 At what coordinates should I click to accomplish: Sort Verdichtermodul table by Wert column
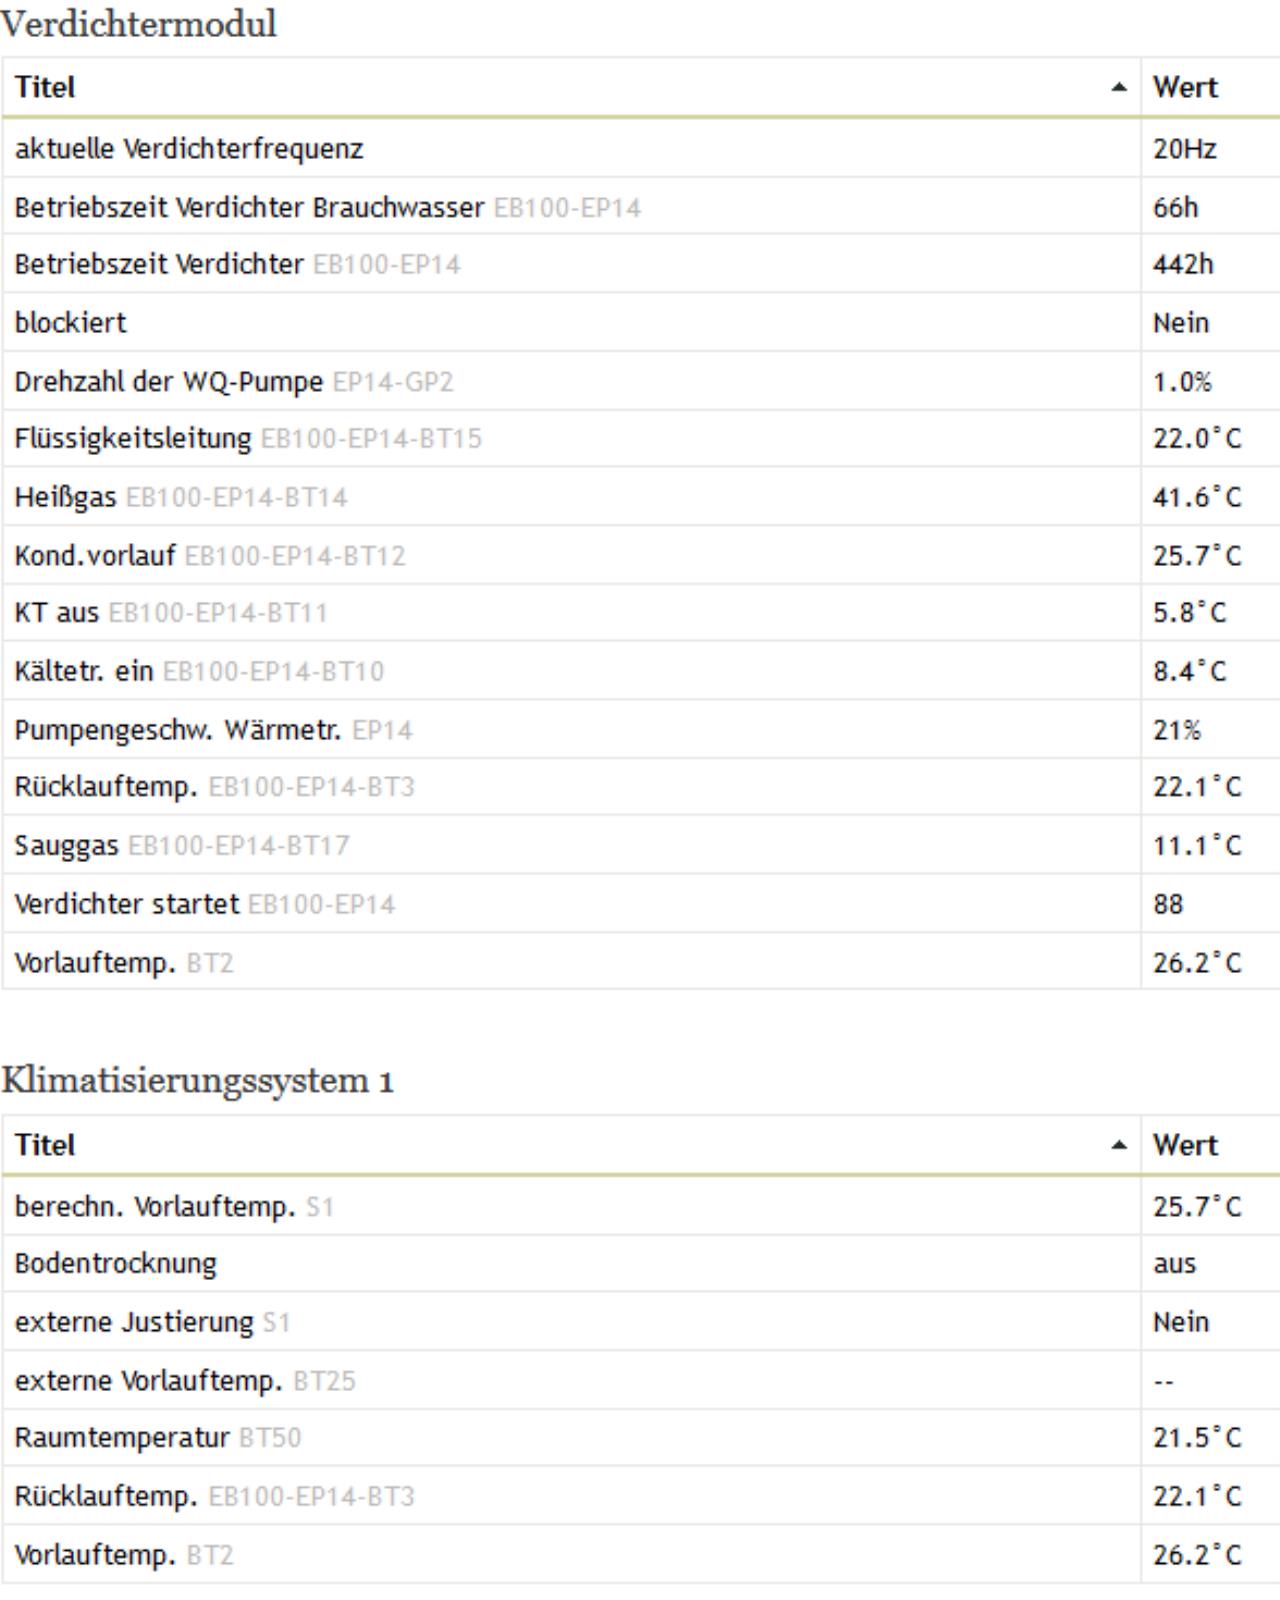[1210, 87]
